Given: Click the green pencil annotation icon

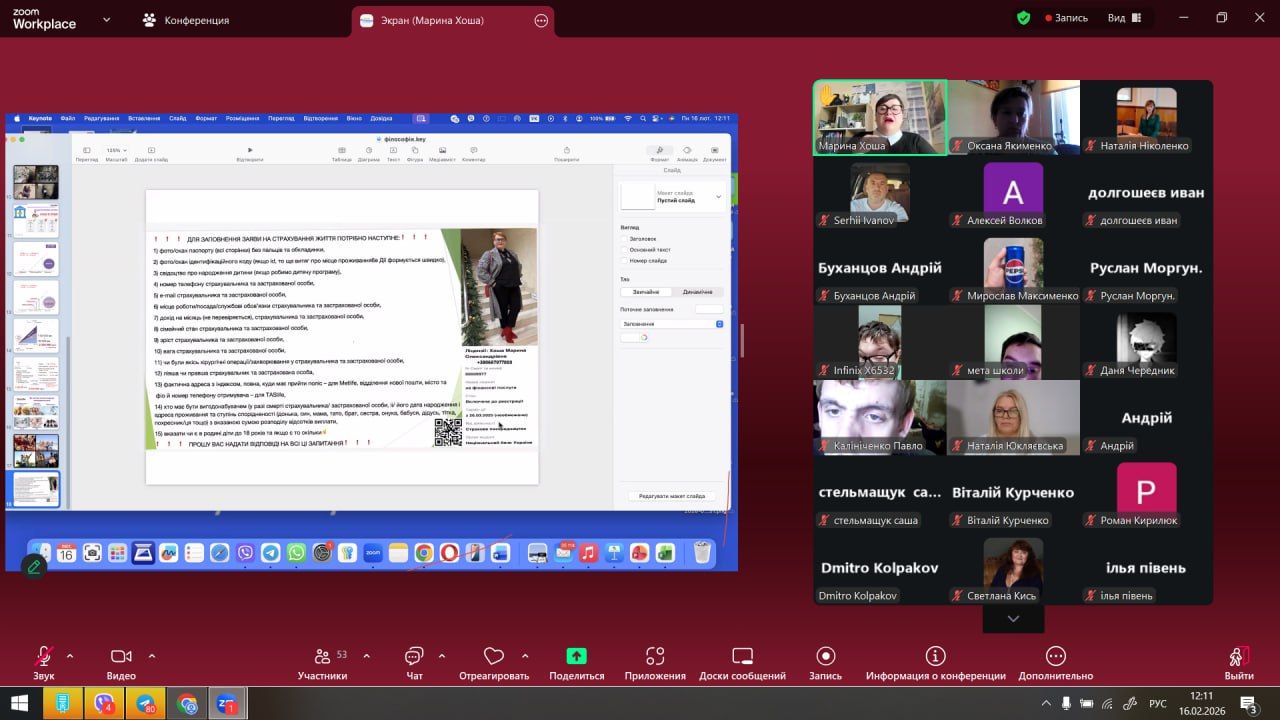Looking at the screenshot, I should coord(34,567).
